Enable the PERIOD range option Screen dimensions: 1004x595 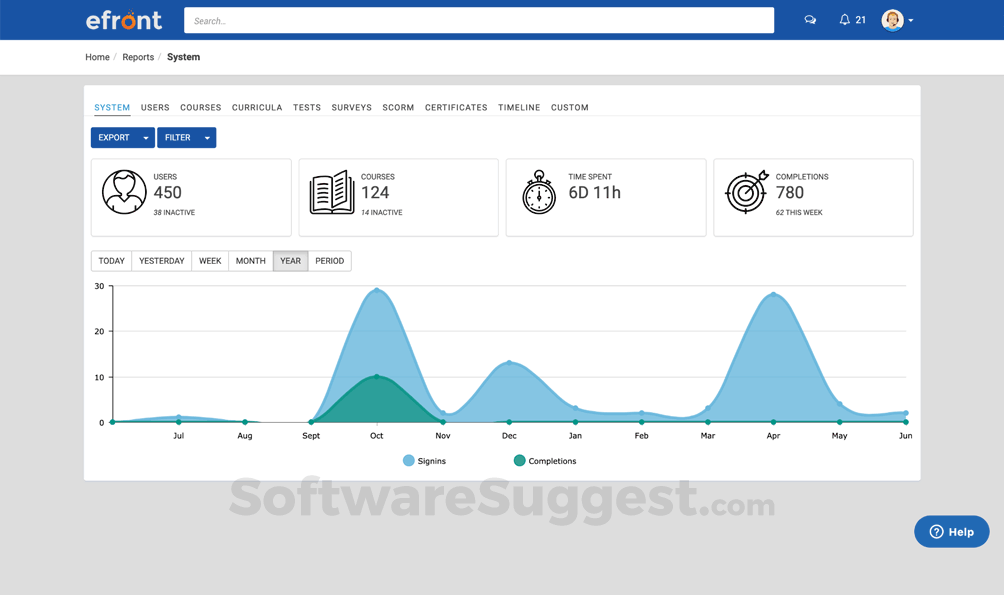click(329, 260)
